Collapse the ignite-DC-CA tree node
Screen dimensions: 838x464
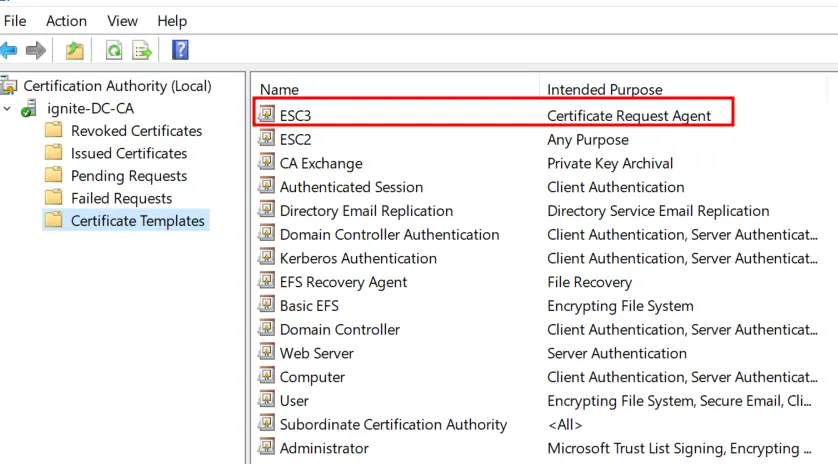tap(8, 109)
